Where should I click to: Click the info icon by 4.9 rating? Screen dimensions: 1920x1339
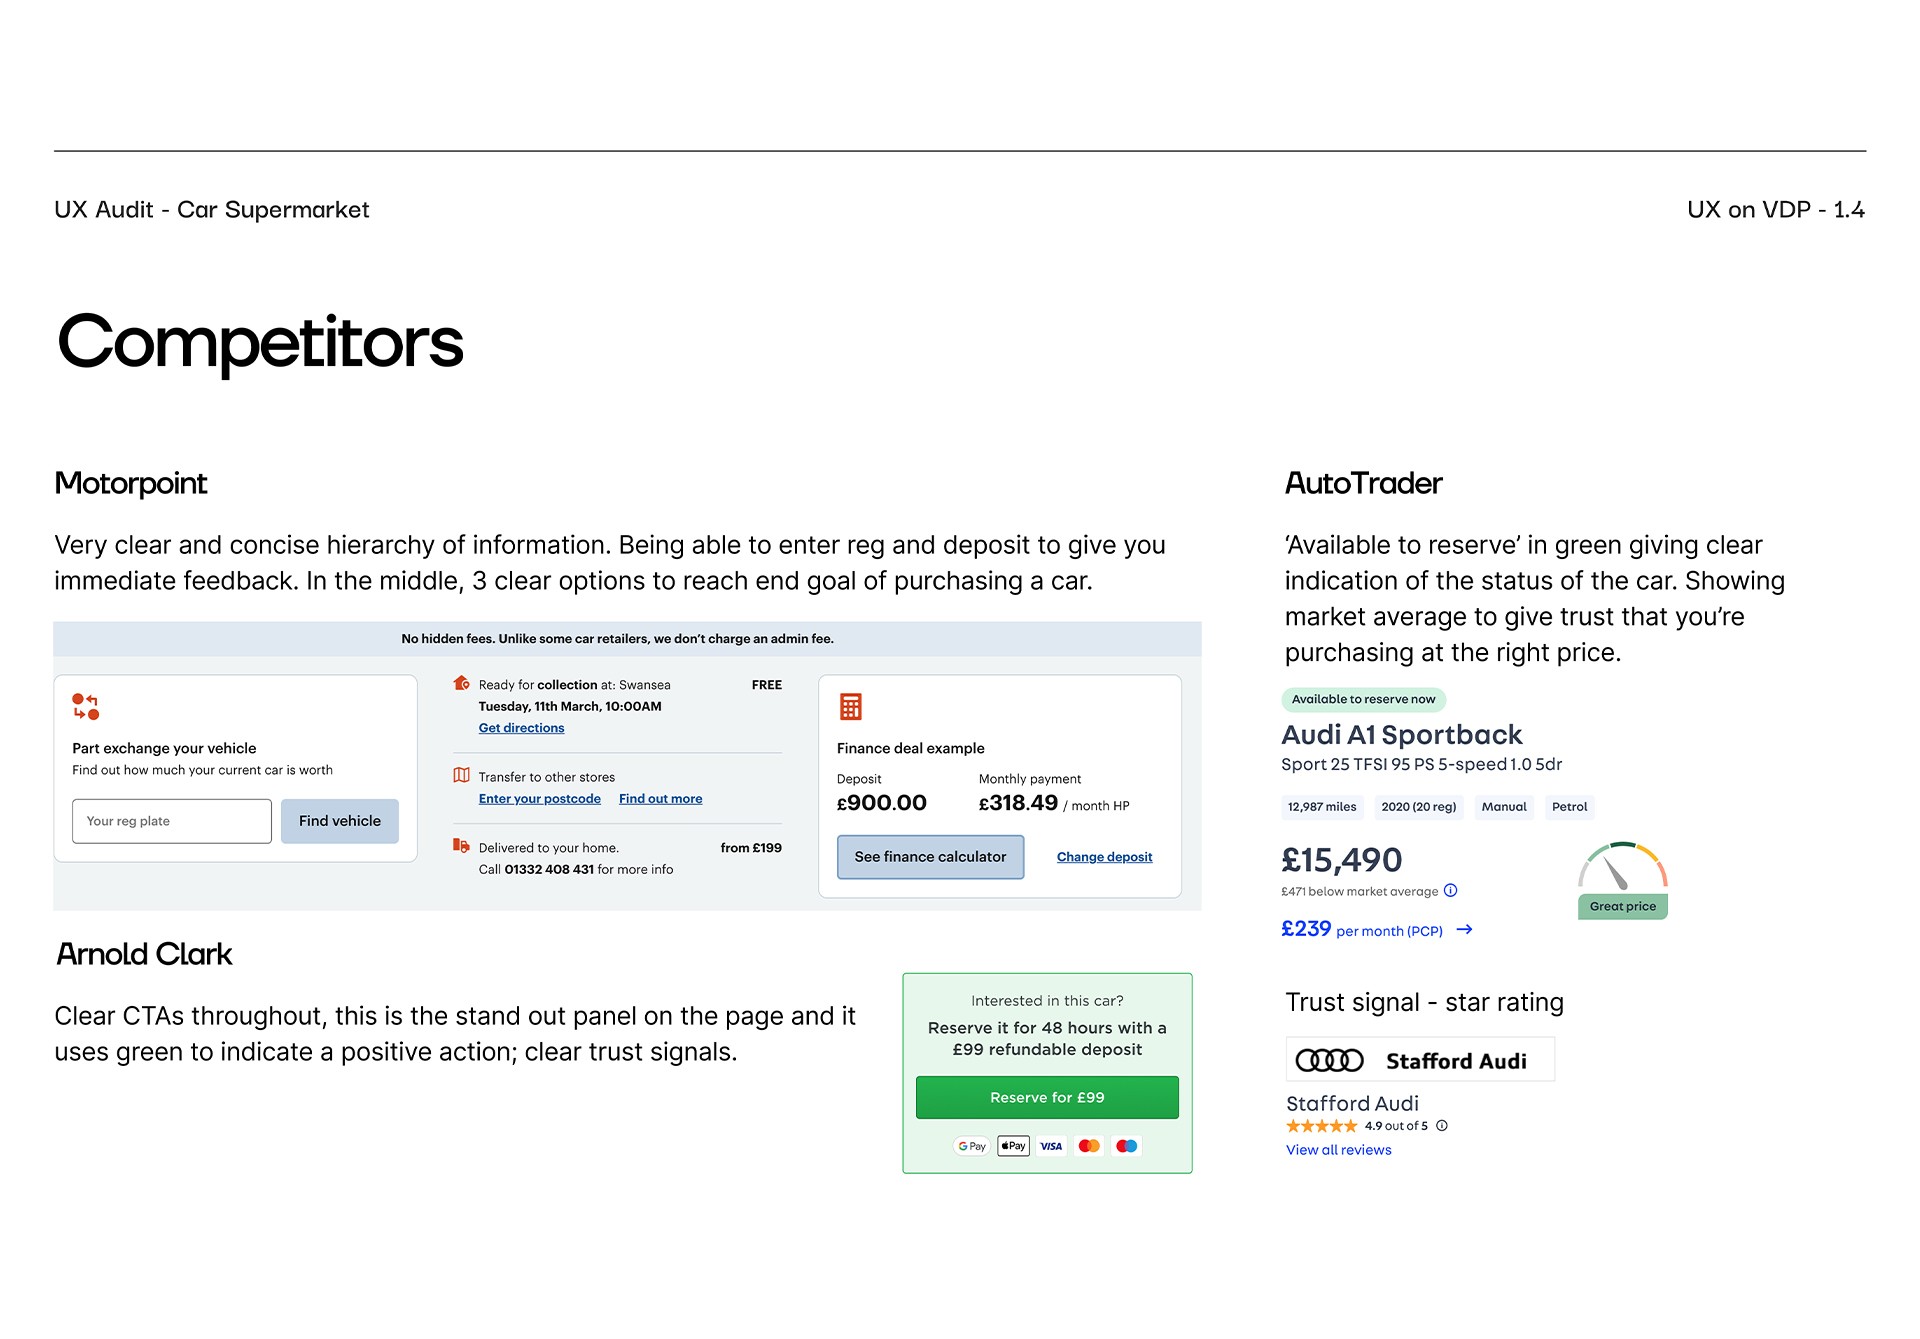tap(1442, 1126)
